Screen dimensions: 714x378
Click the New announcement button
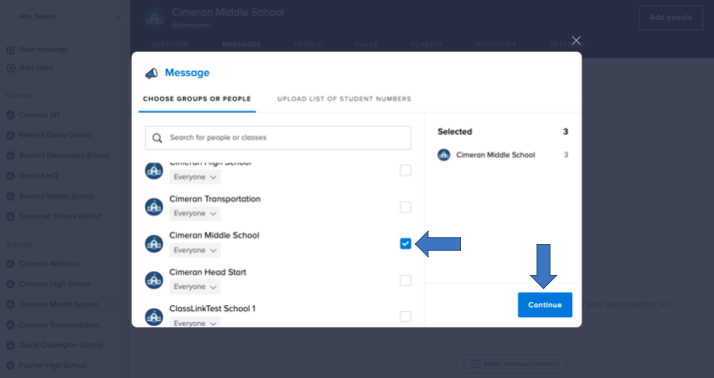click(515, 364)
